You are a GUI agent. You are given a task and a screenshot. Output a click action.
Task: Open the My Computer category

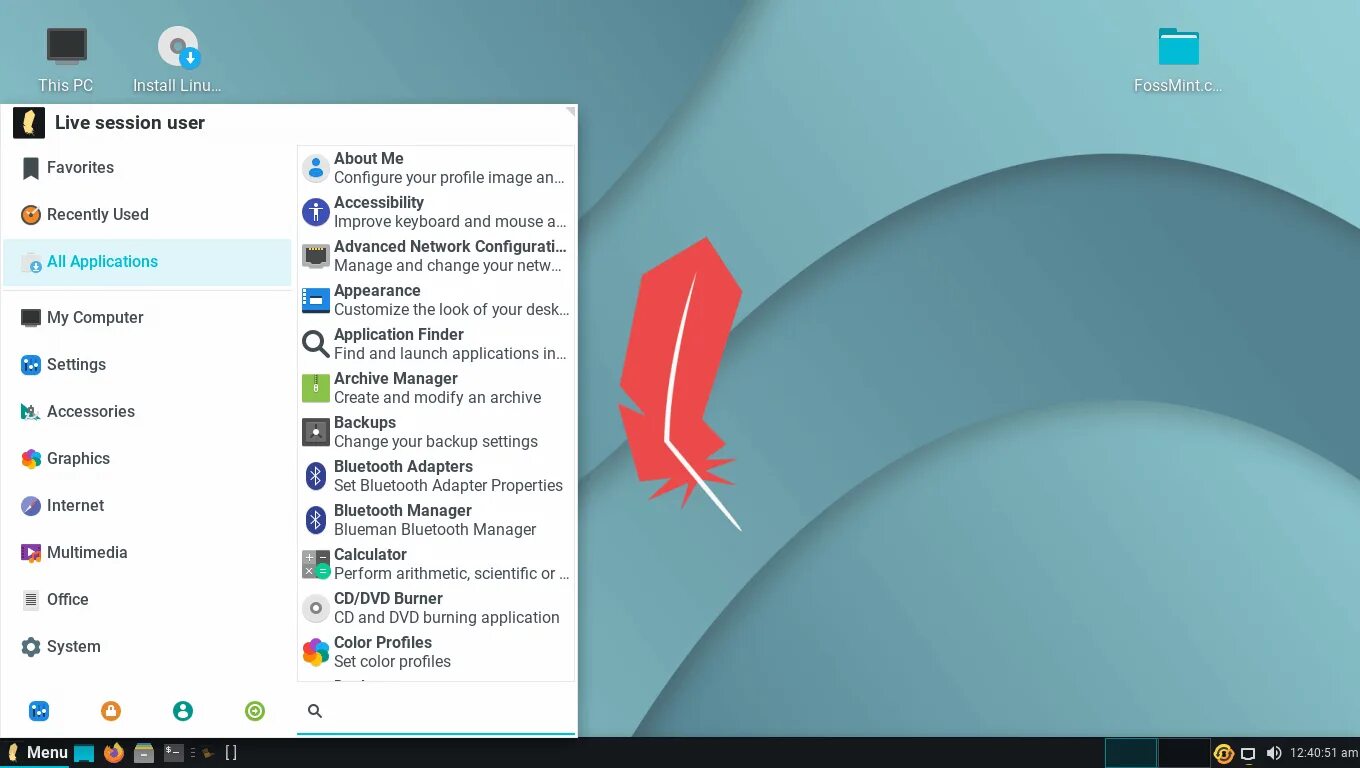(x=147, y=318)
